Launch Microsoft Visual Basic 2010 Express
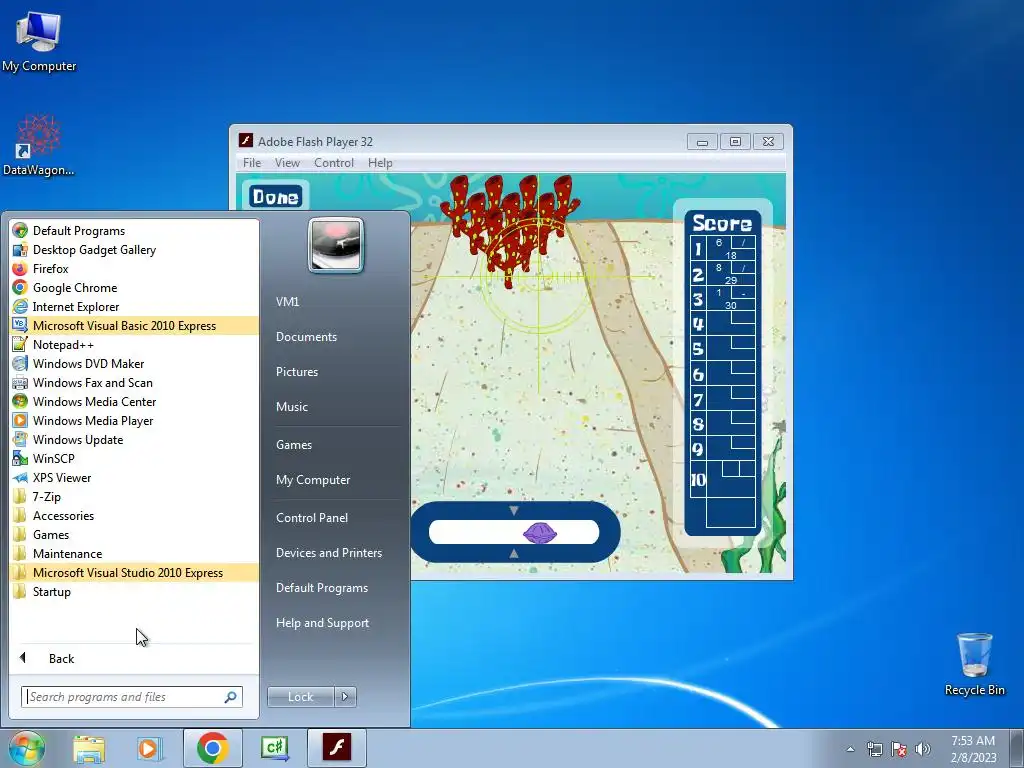1024x768 pixels. click(x=134, y=325)
